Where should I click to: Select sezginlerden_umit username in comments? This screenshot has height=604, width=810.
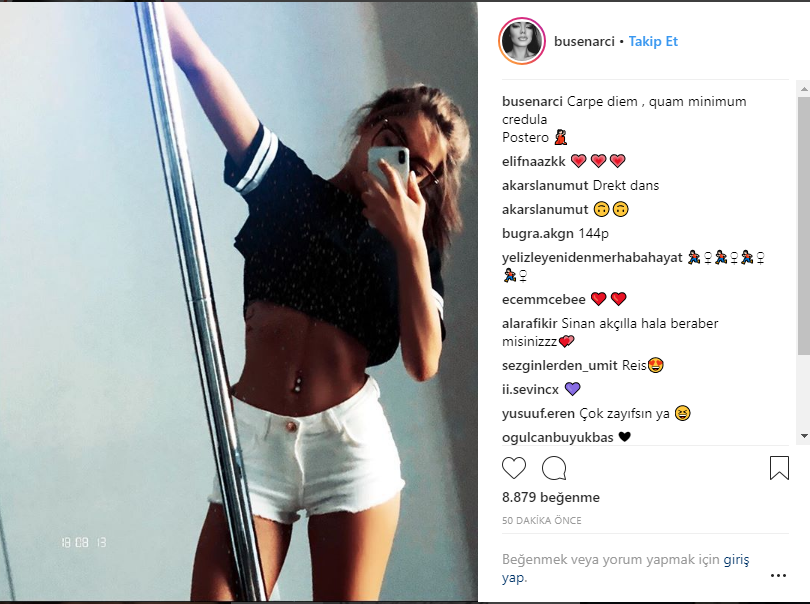point(560,365)
